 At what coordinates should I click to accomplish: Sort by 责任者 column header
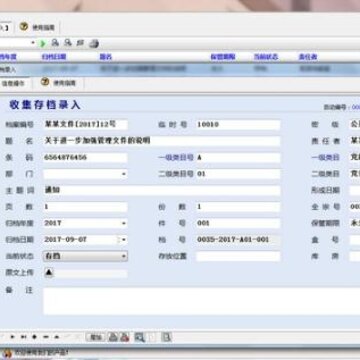pos(308,57)
